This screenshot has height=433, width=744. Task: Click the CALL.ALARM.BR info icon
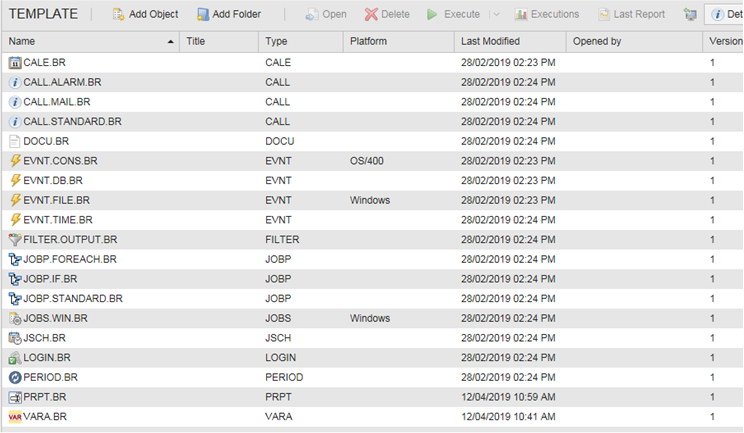[15, 83]
